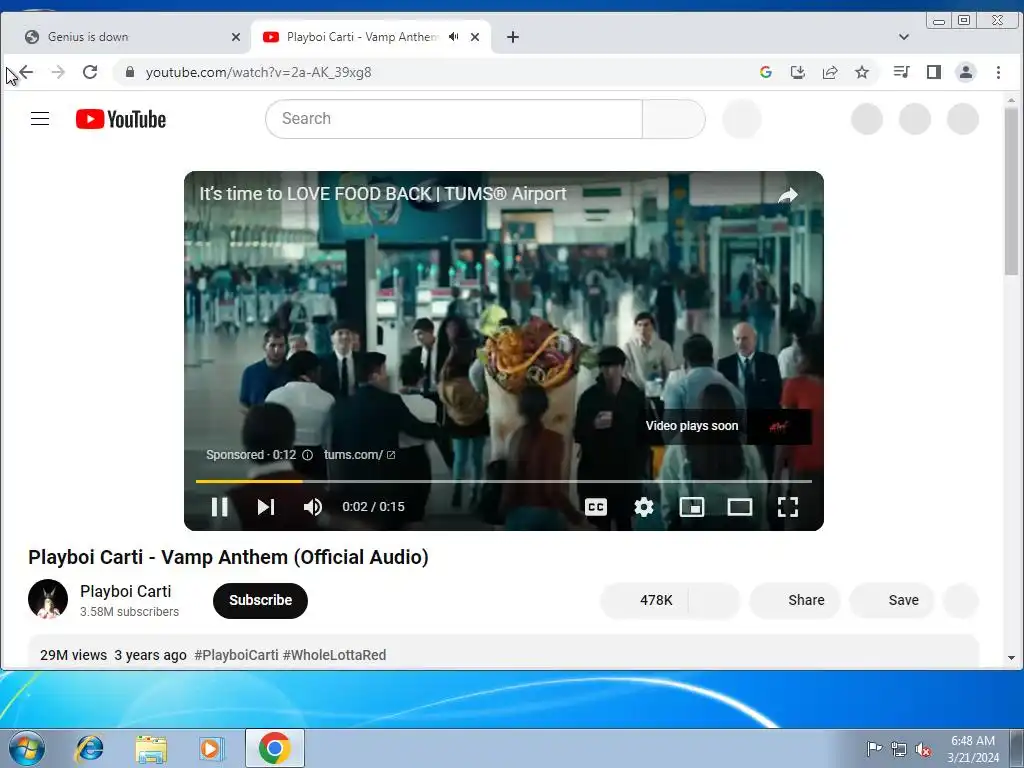Launch Internet Explorer from taskbar
The height and width of the screenshot is (768, 1024).
point(89,748)
